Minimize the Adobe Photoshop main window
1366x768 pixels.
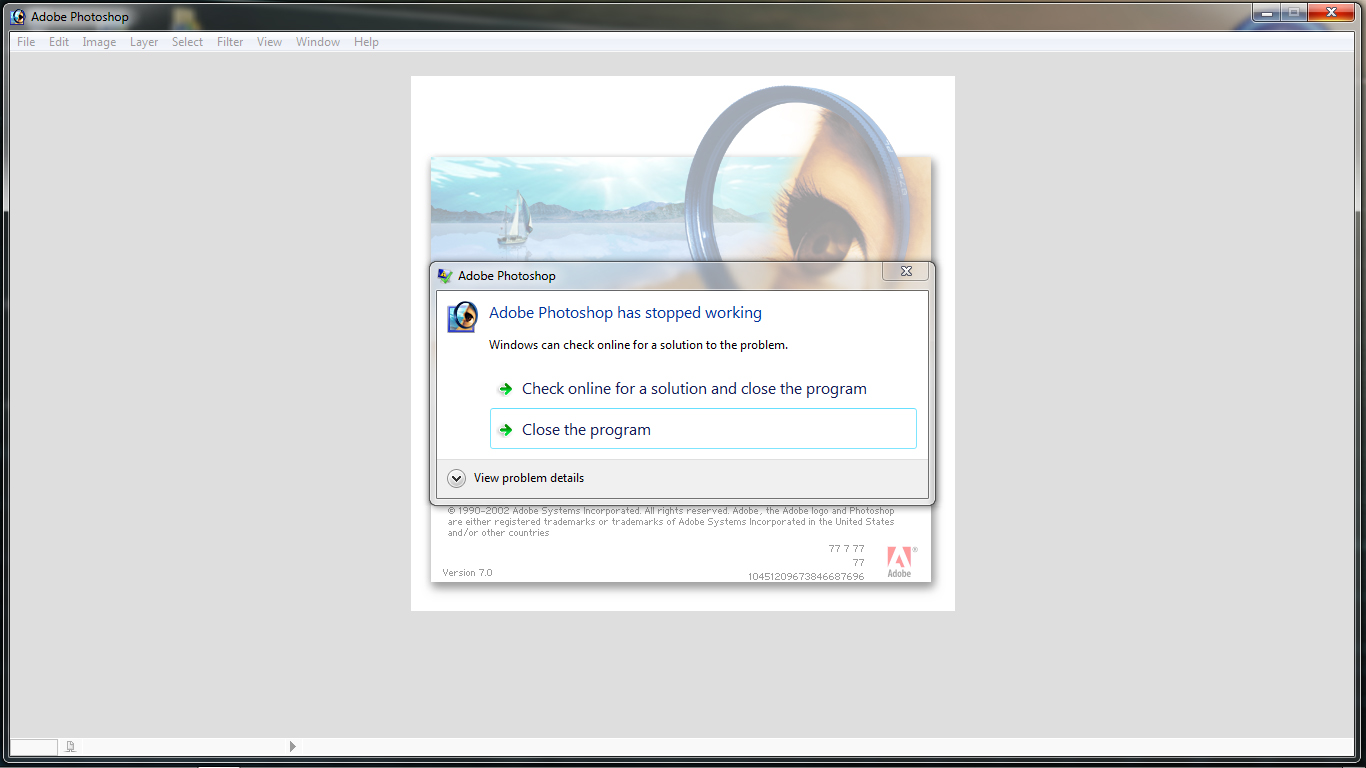click(x=1266, y=12)
